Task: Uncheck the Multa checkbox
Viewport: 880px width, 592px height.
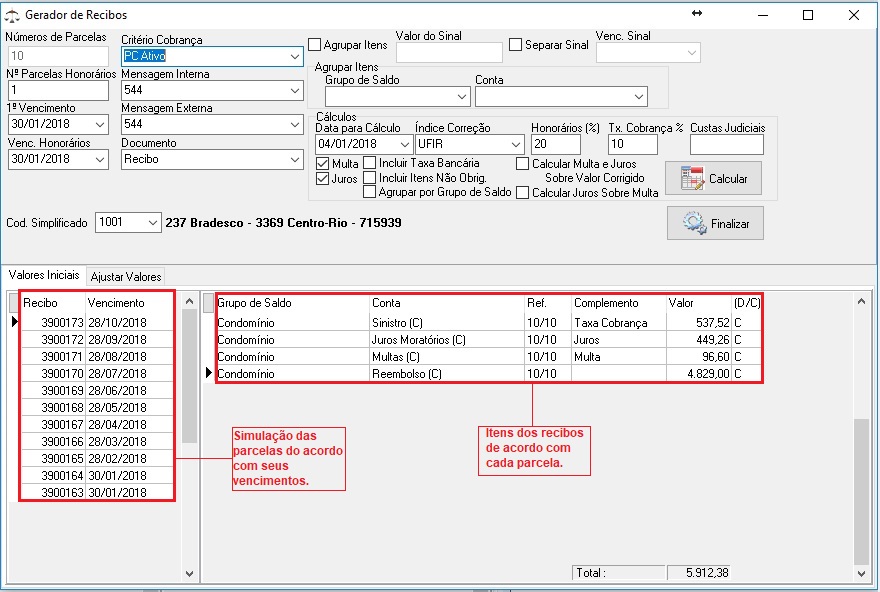Action: pyautogui.click(x=322, y=163)
